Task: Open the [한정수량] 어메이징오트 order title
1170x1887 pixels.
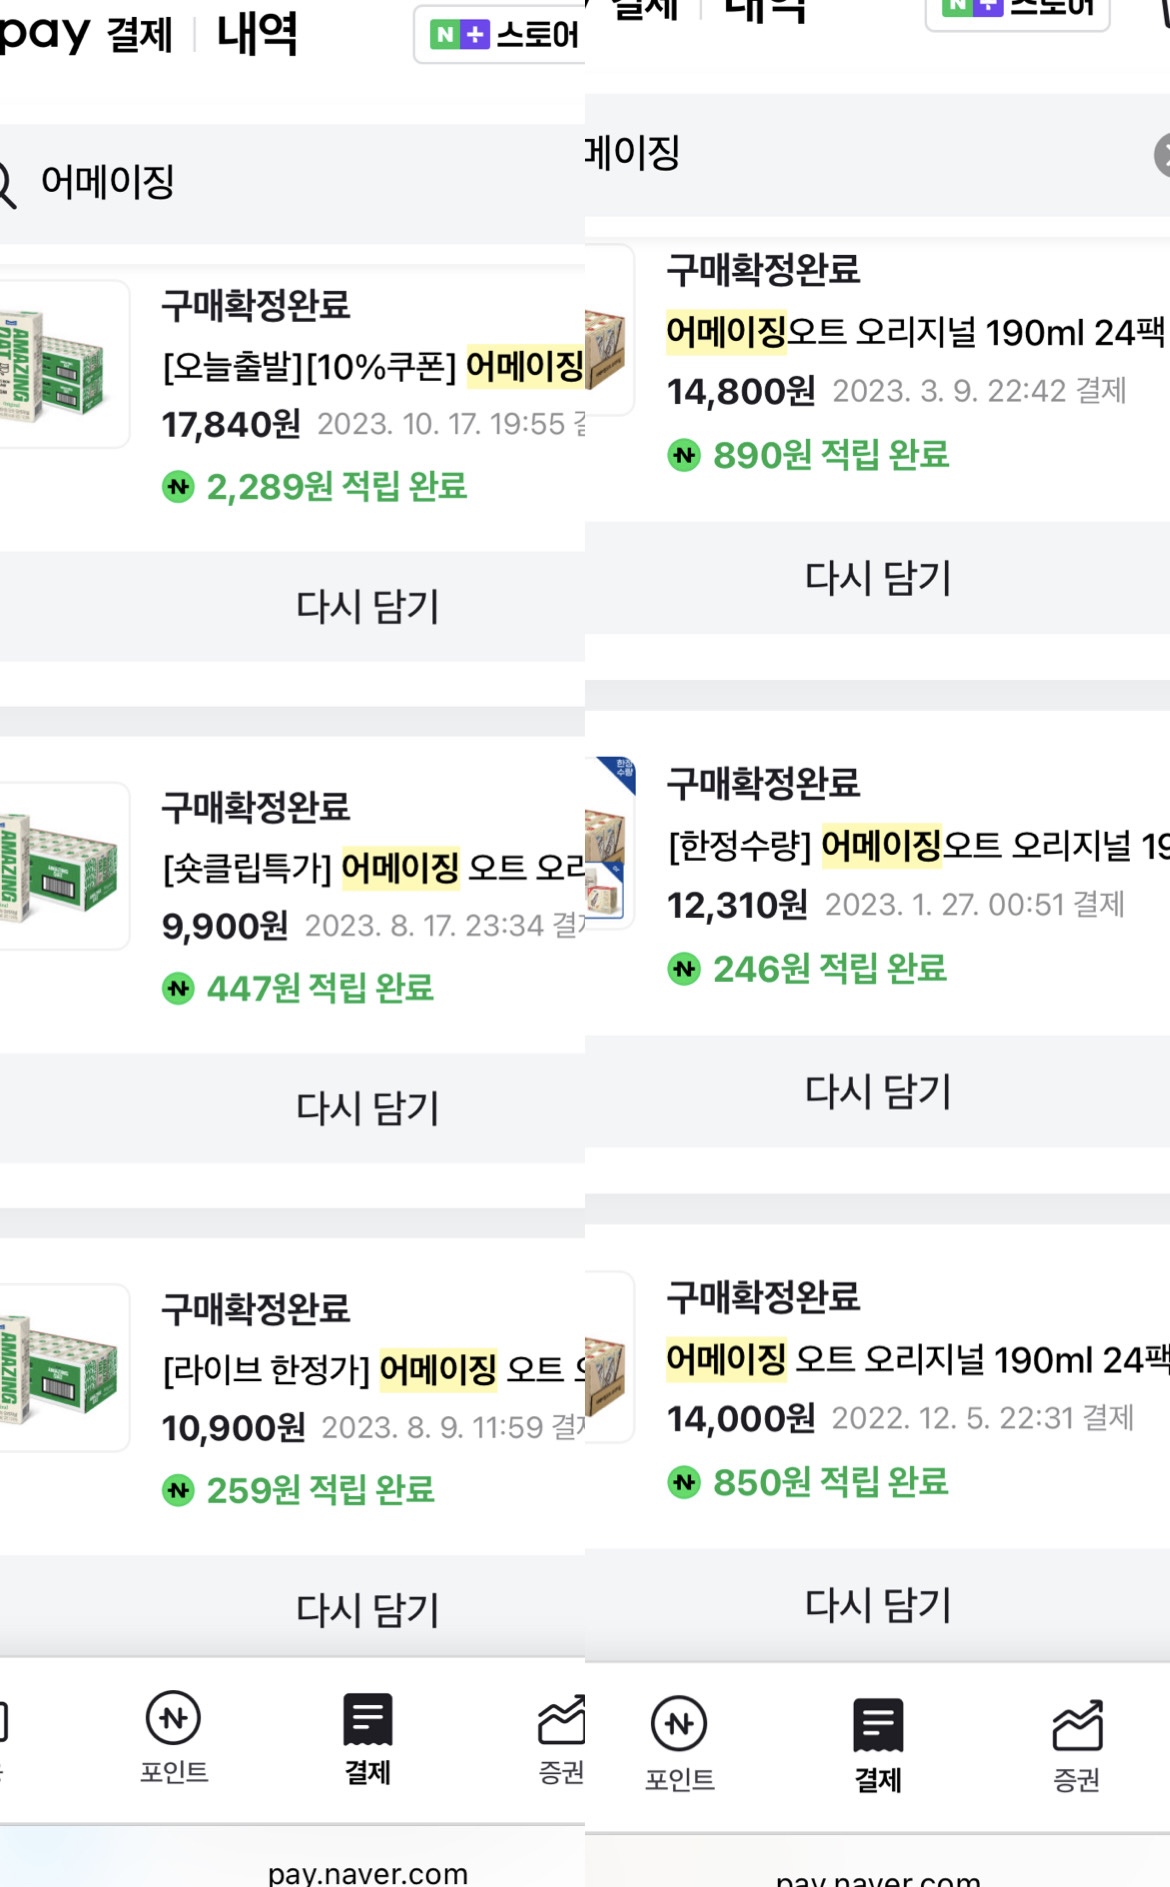Action: pyautogui.click(x=918, y=846)
